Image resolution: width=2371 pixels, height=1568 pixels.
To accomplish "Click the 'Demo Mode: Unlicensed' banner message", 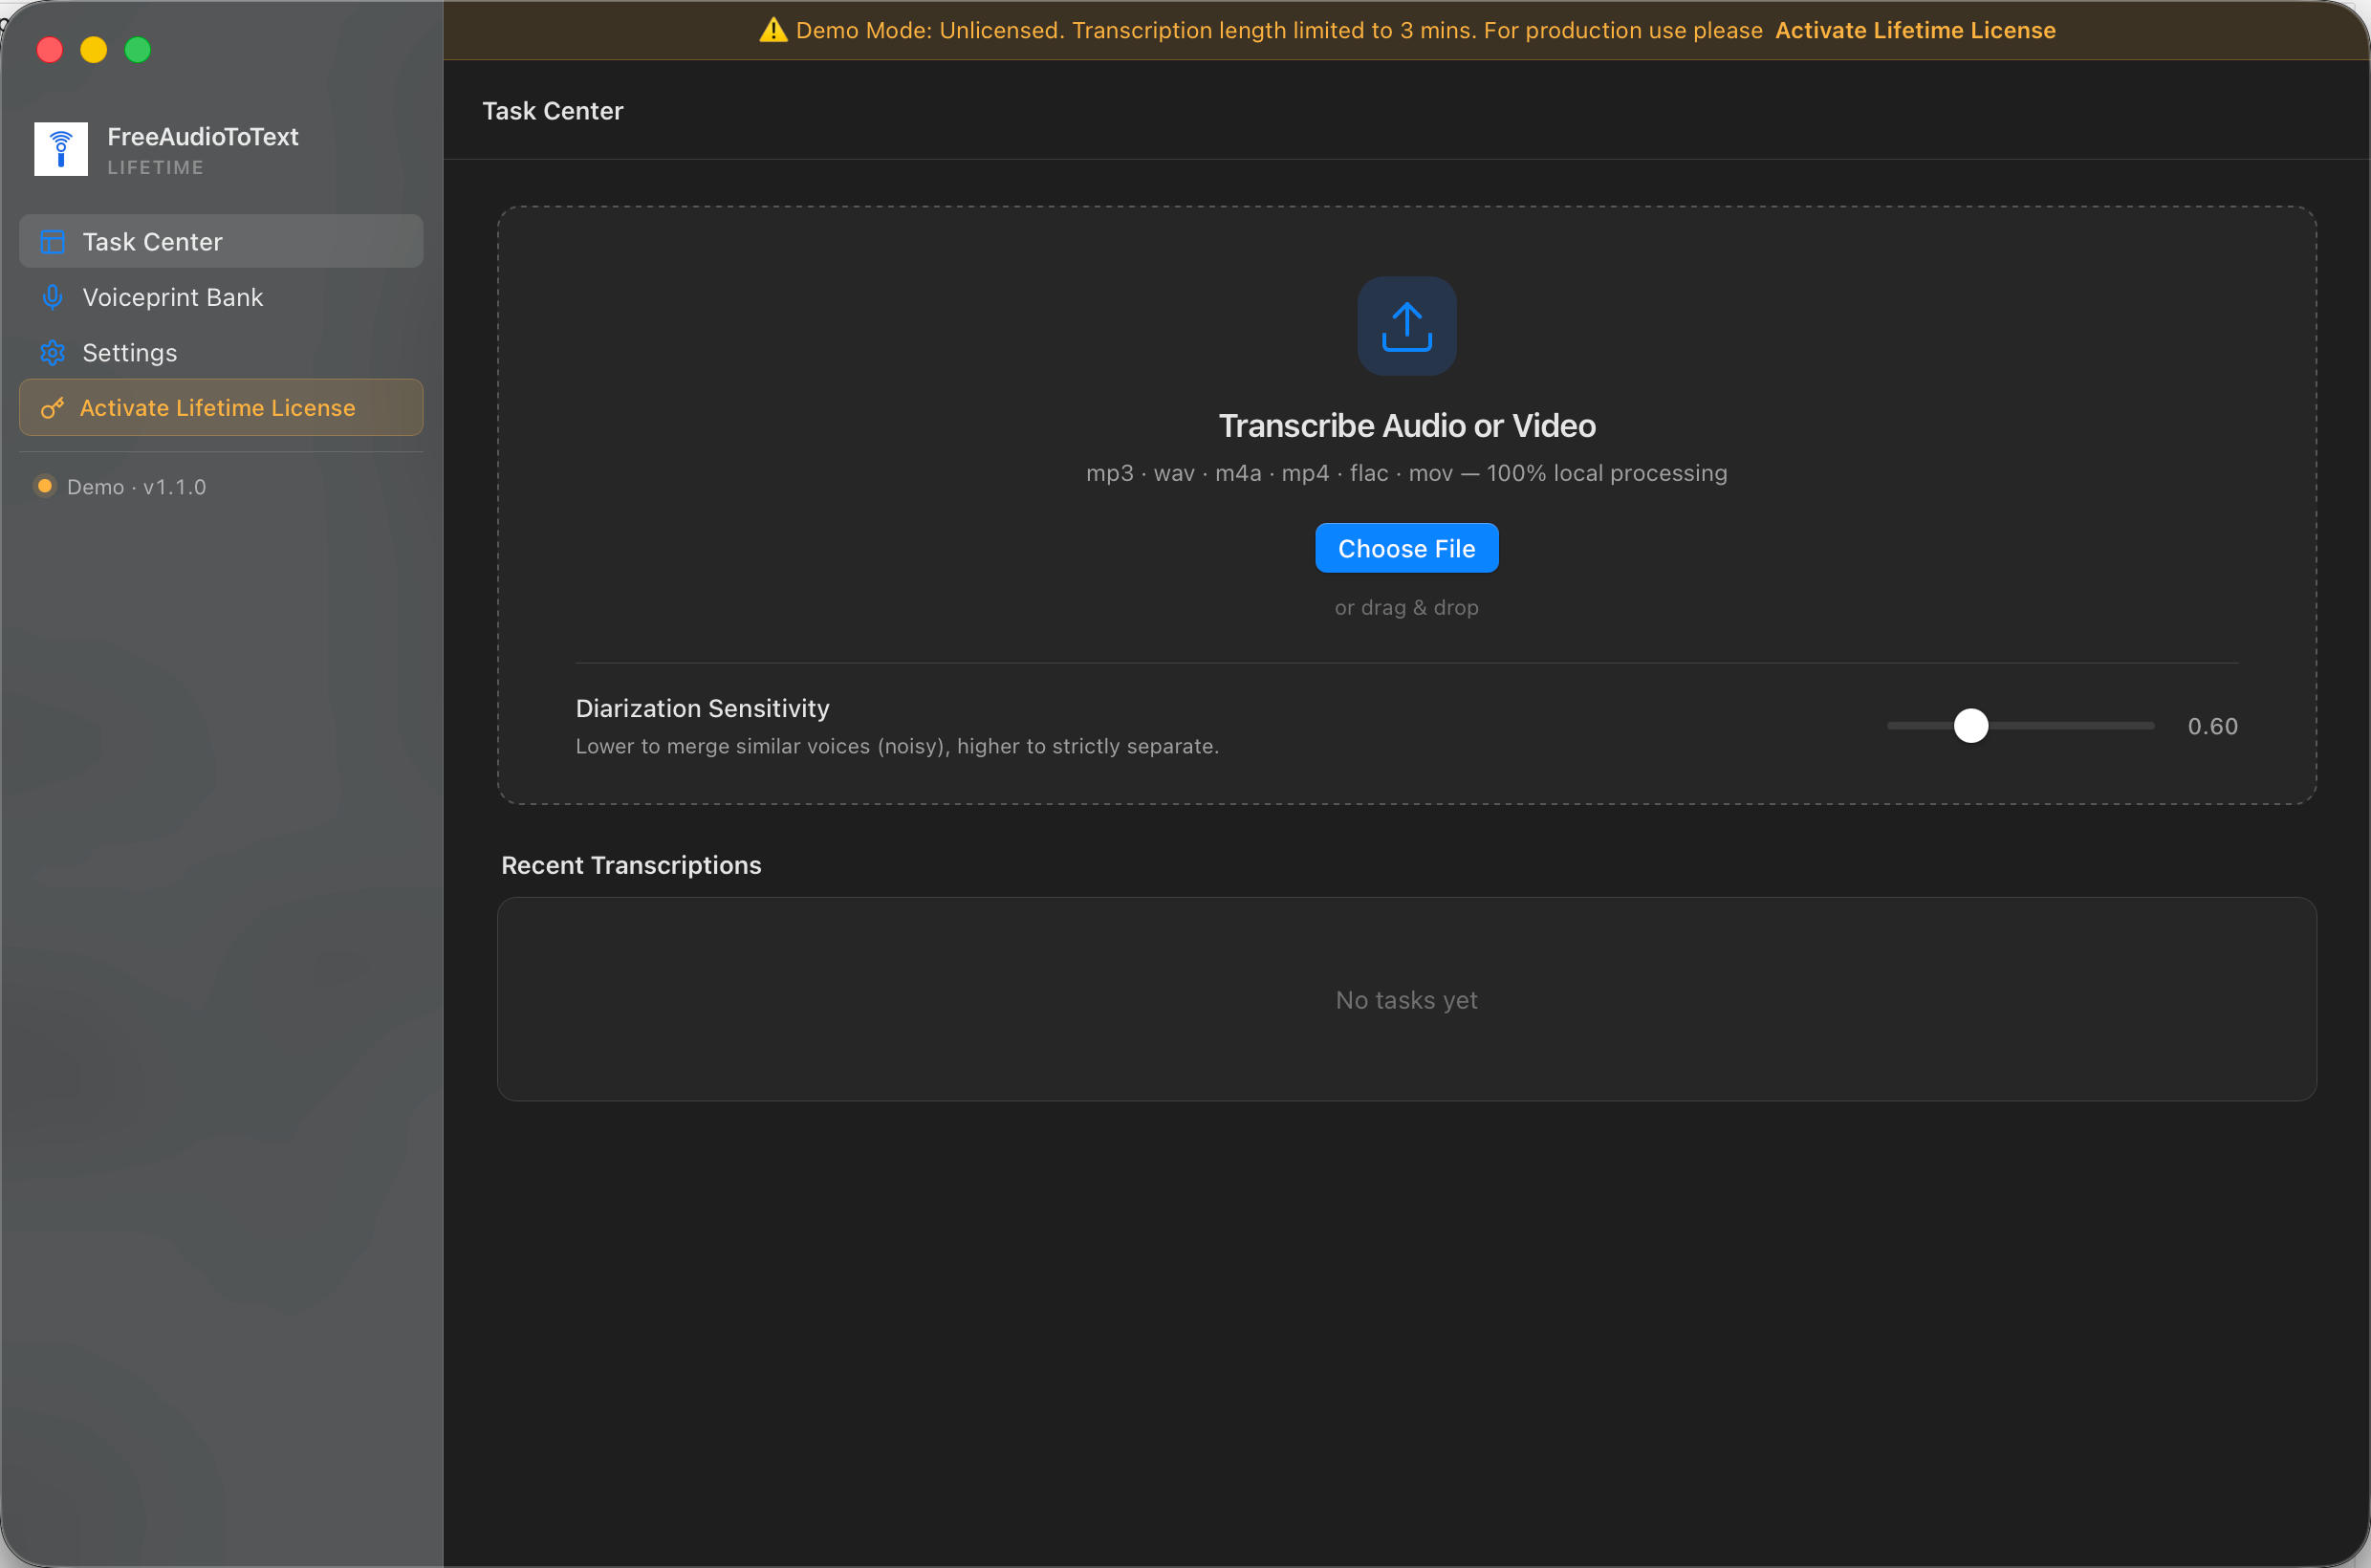I will point(1279,30).
